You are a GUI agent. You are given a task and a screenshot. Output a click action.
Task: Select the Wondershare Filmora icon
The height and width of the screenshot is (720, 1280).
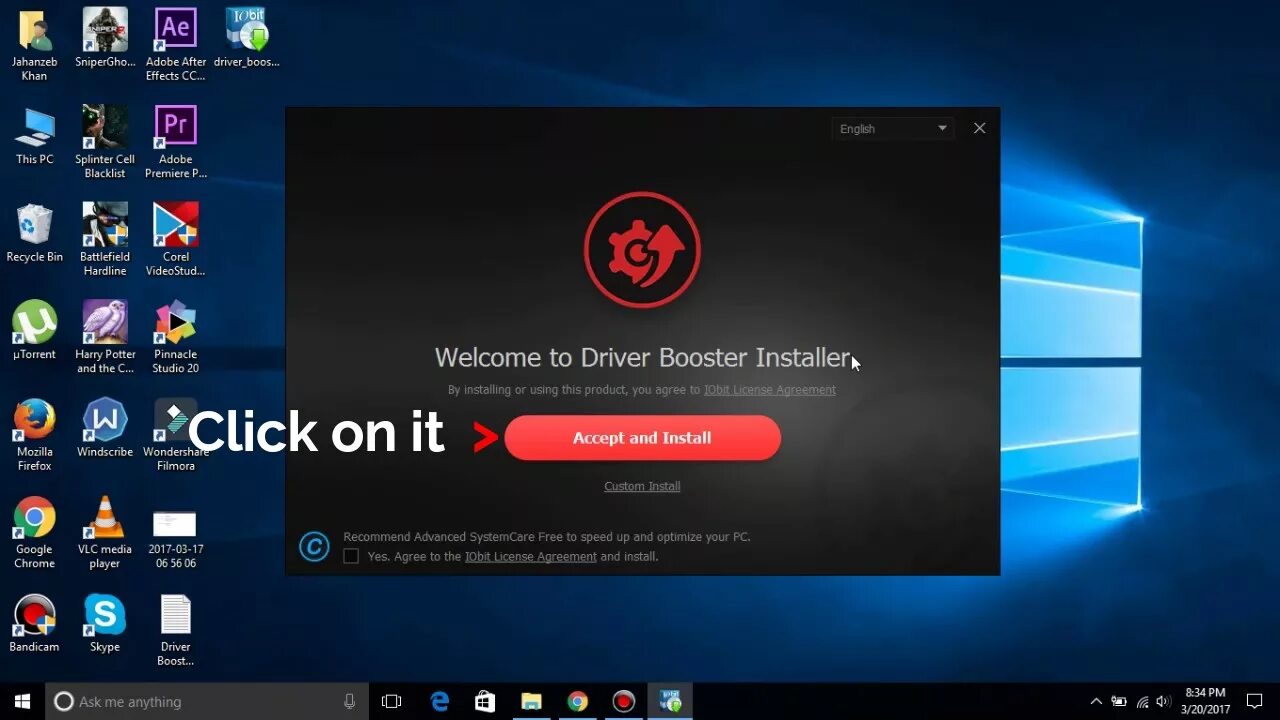pos(176,435)
